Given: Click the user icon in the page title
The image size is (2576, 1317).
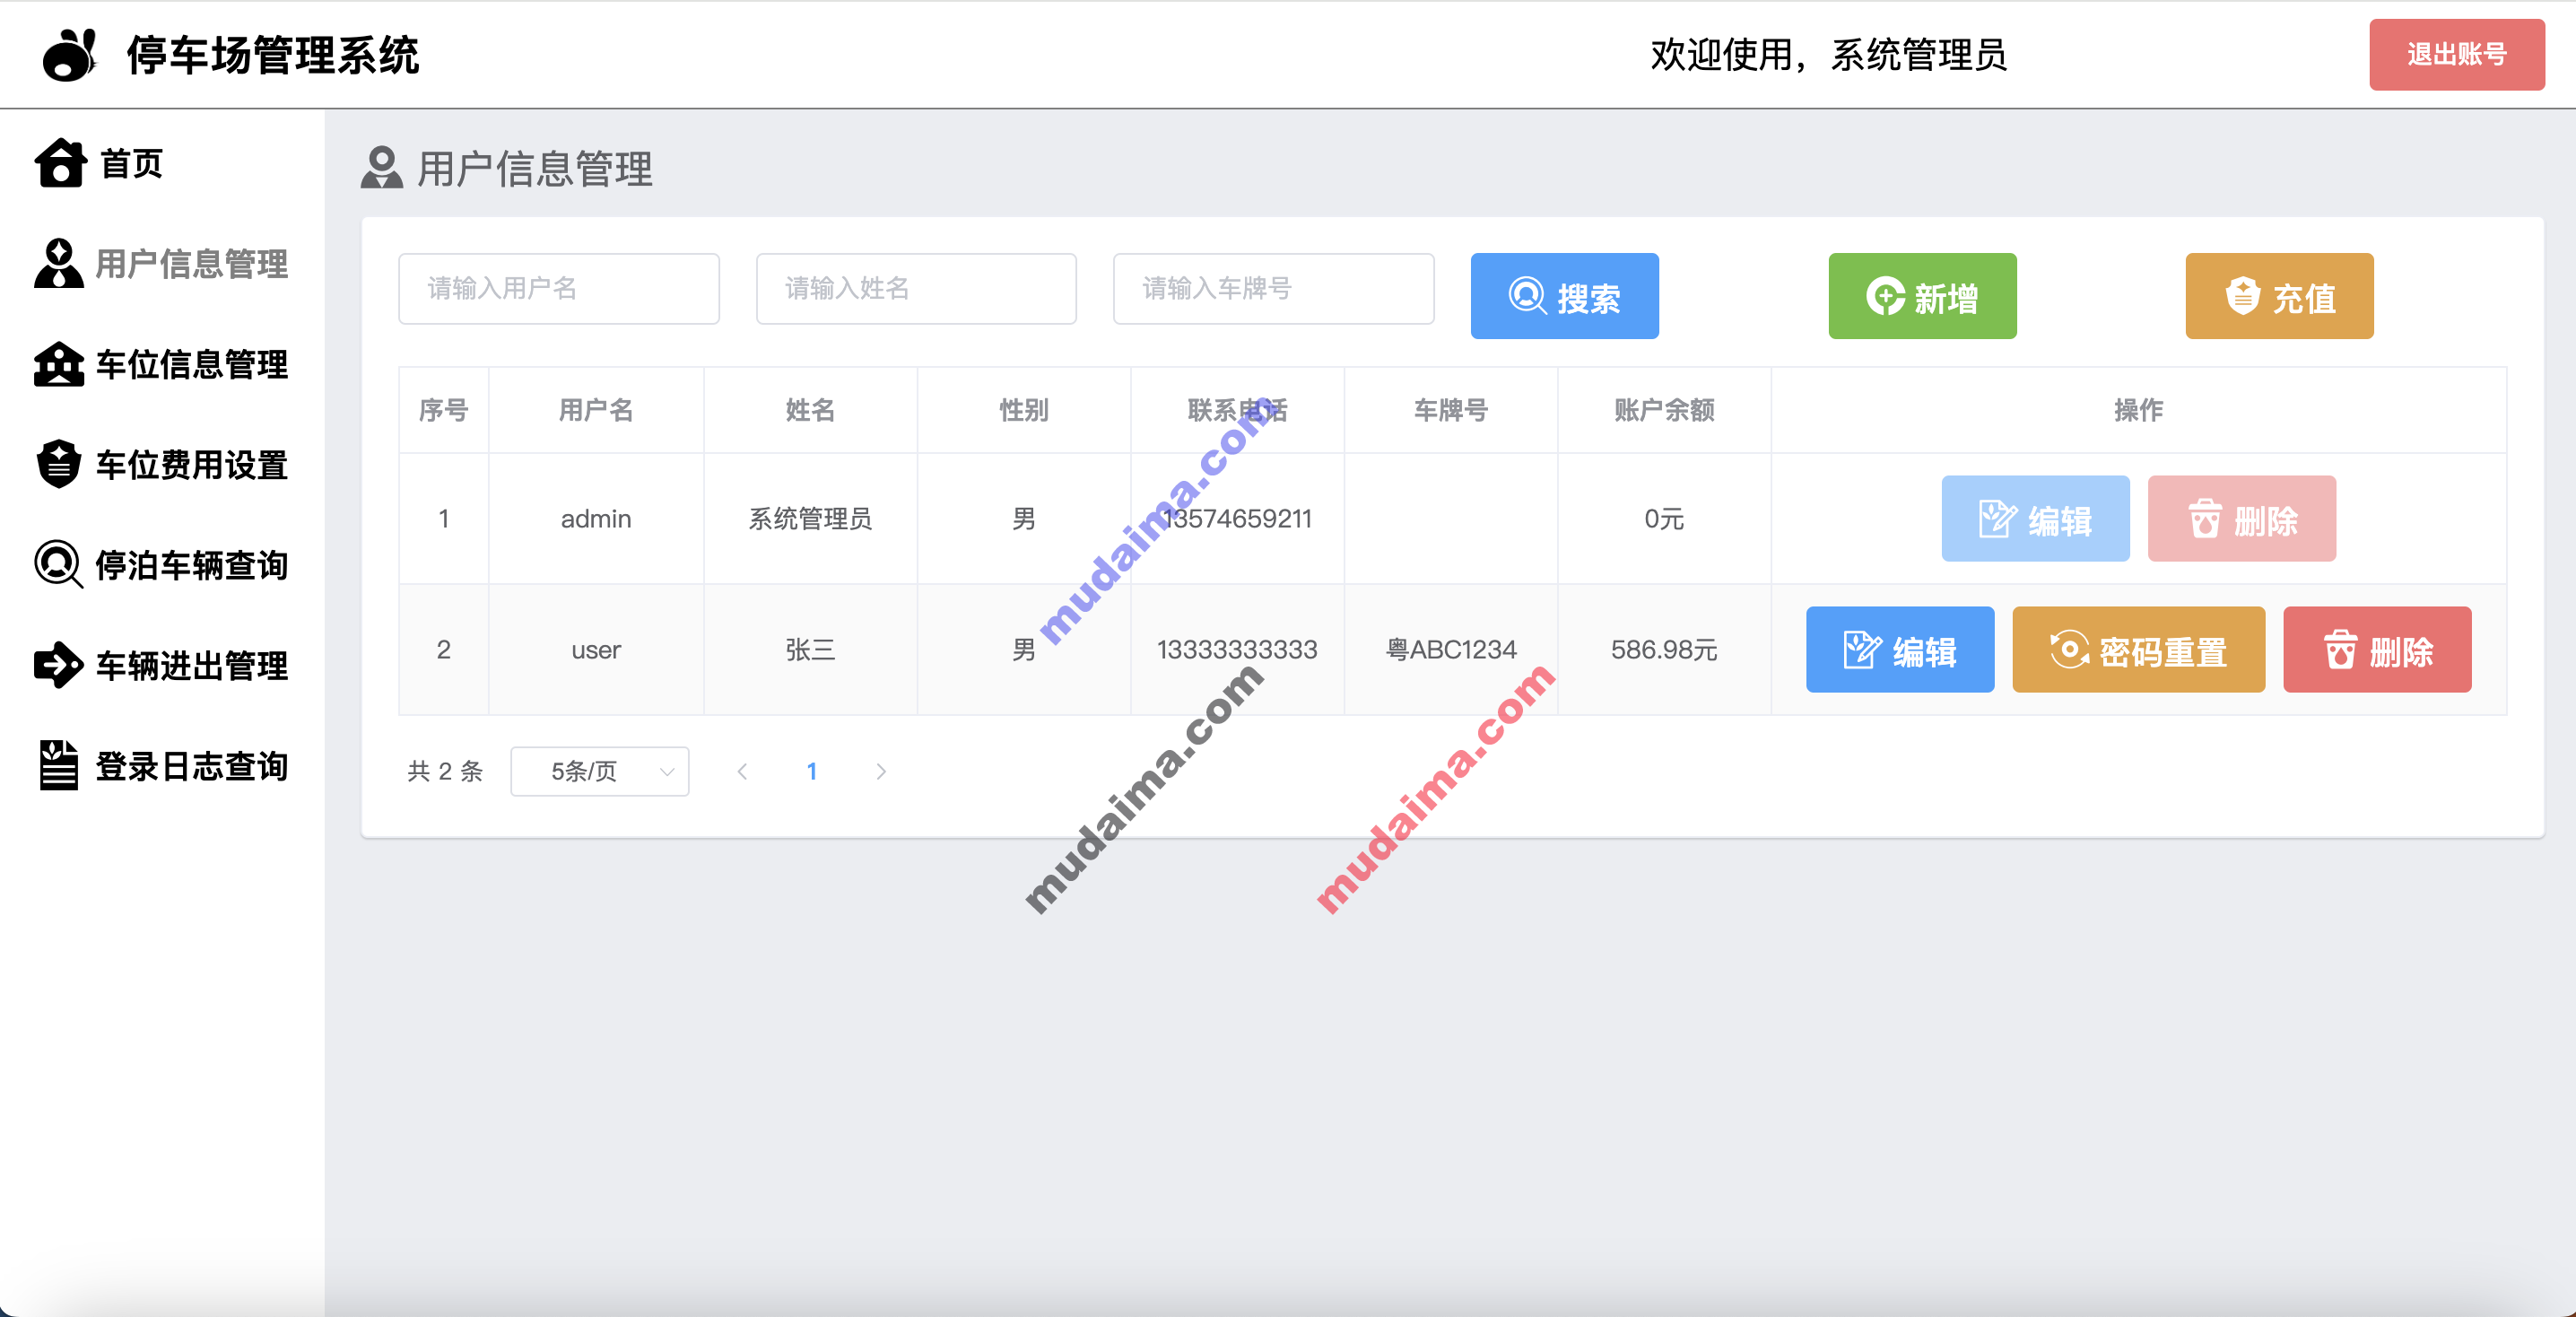Looking at the screenshot, I should 381,168.
